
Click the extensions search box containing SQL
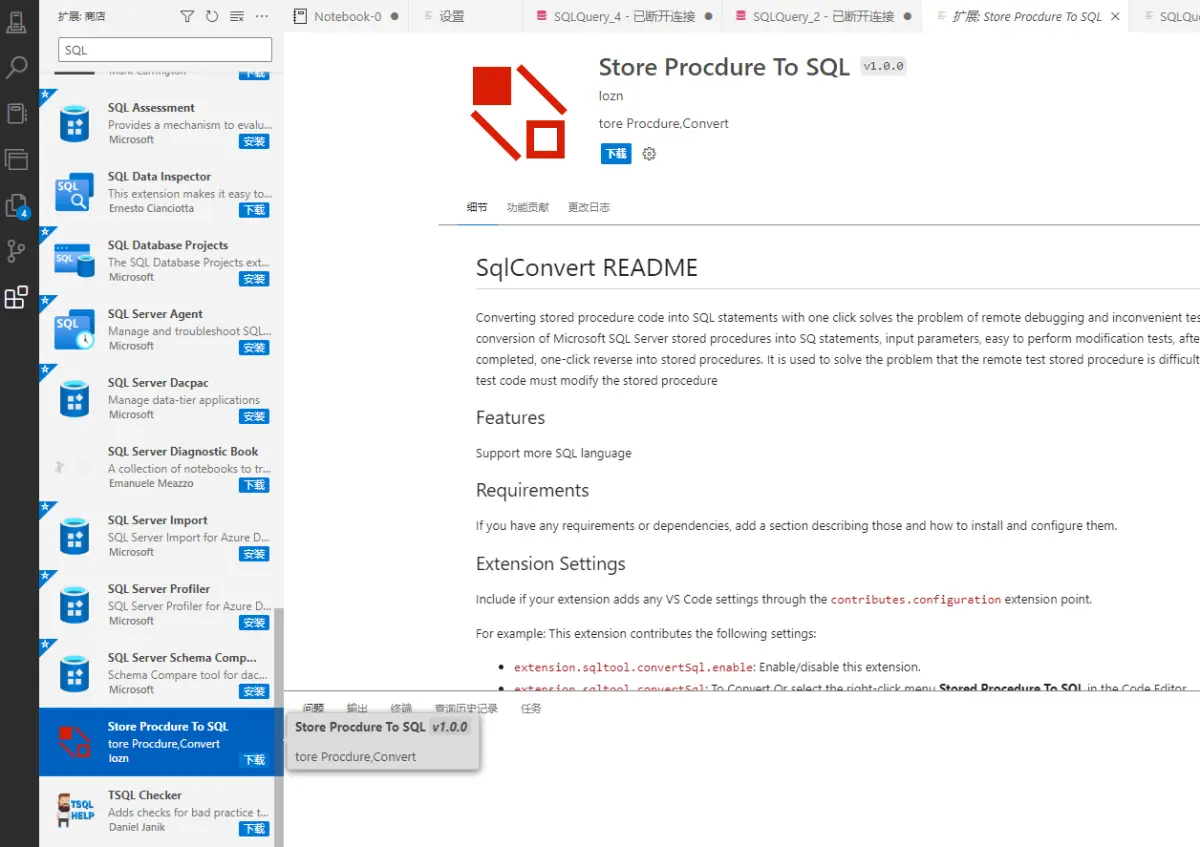click(165, 50)
